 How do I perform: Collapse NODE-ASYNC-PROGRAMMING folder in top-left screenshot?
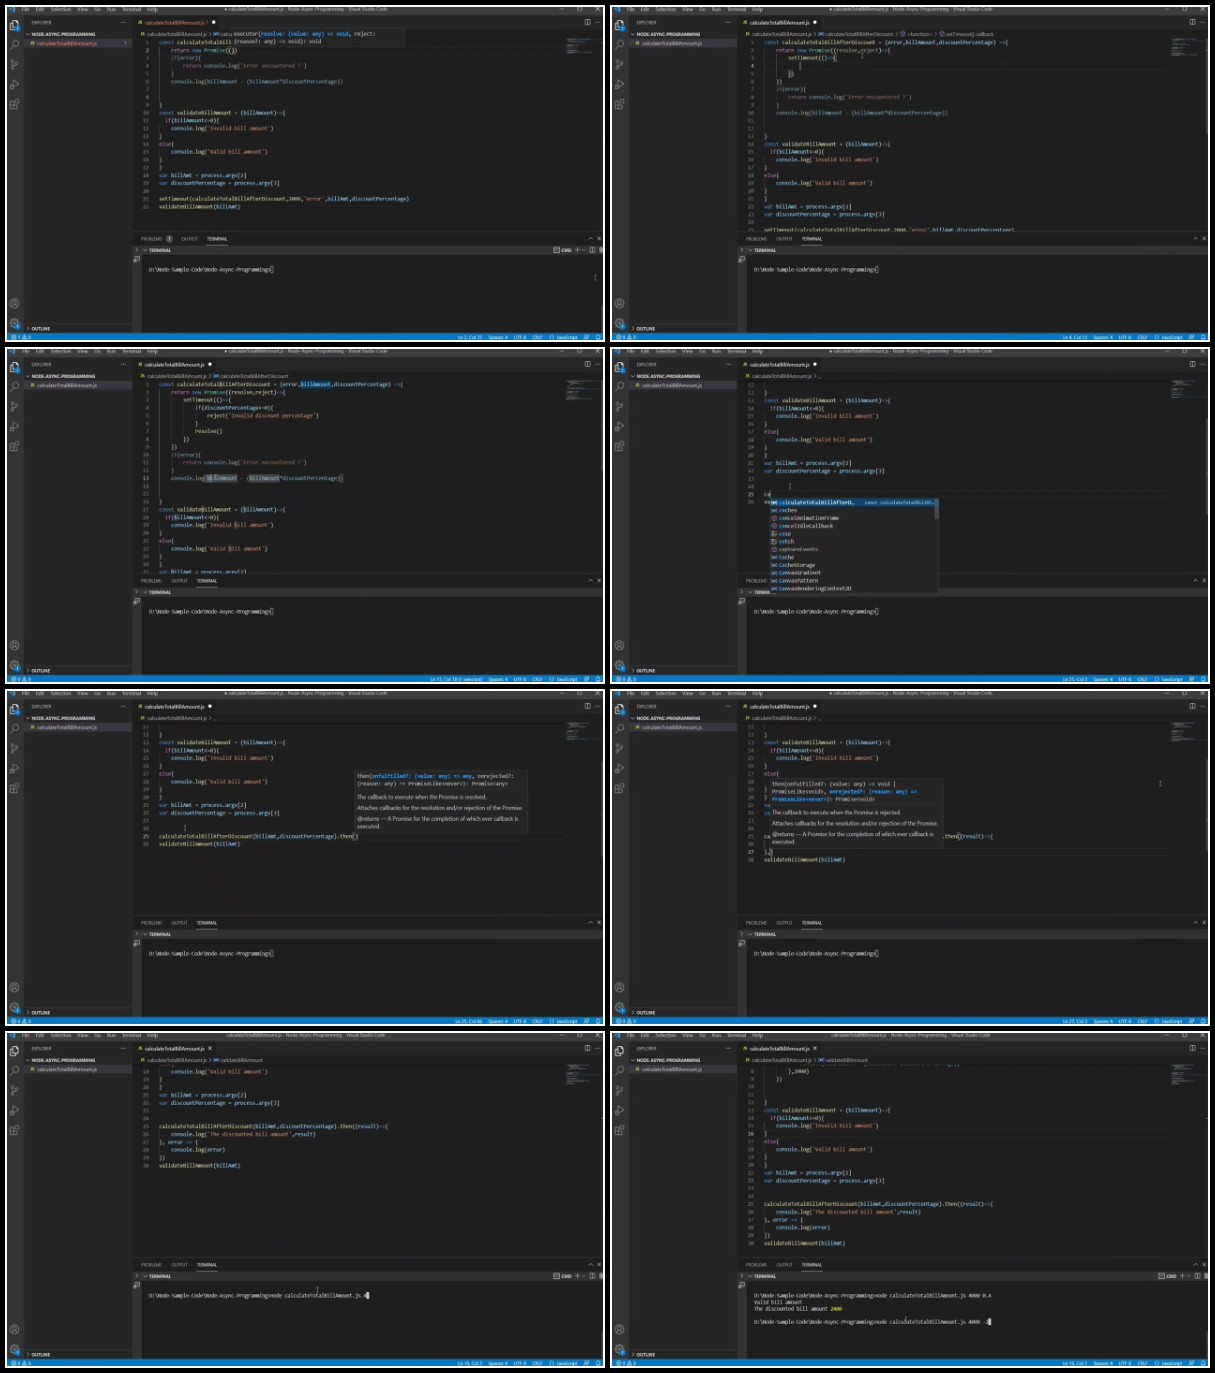(62, 34)
